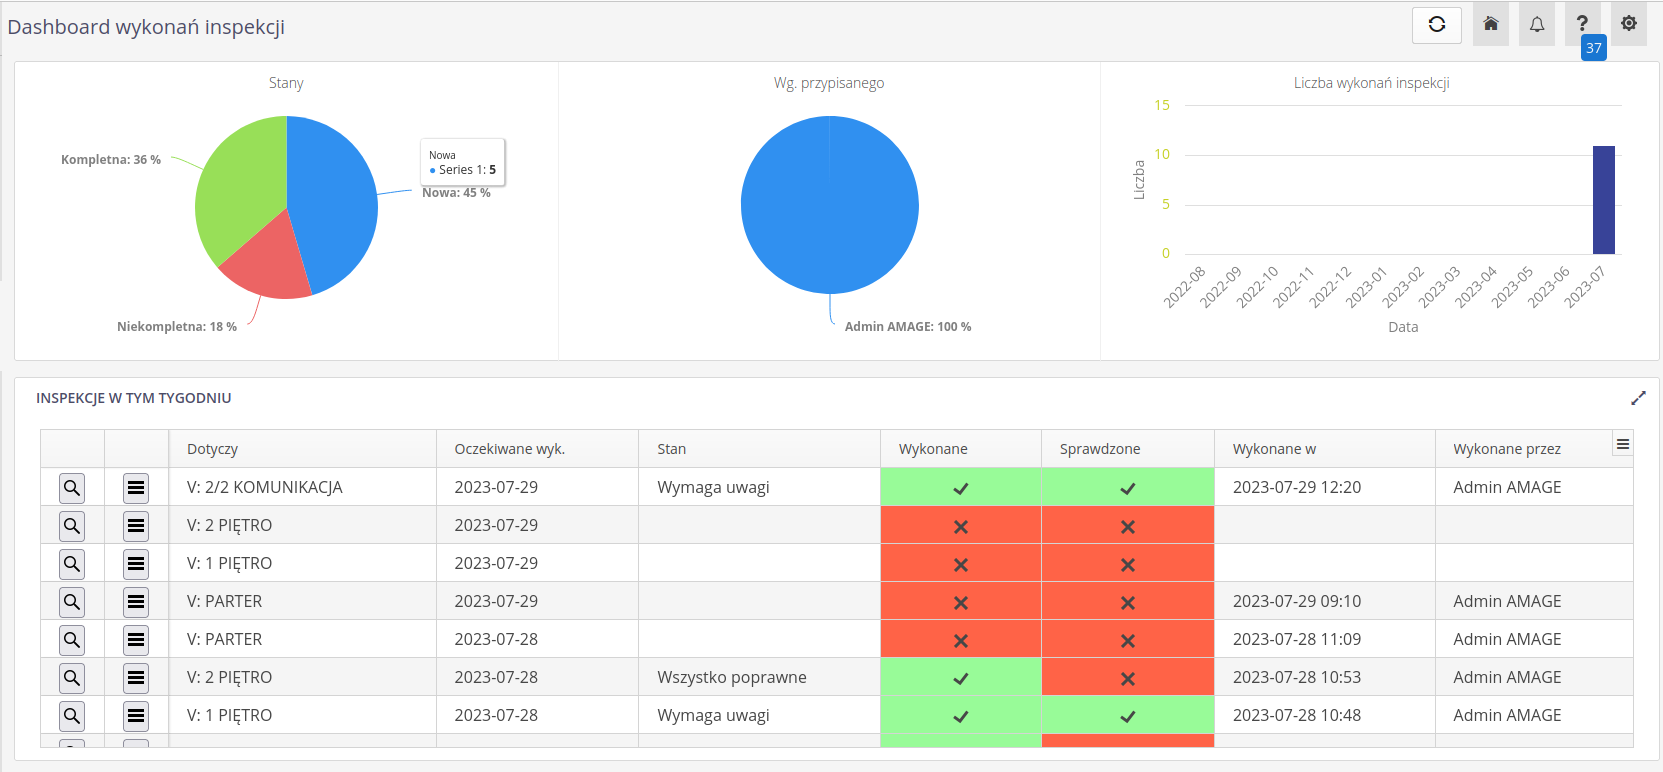Click Kompletna: 36 % label
The height and width of the screenshot is (772, 1663).
point(111,160)
